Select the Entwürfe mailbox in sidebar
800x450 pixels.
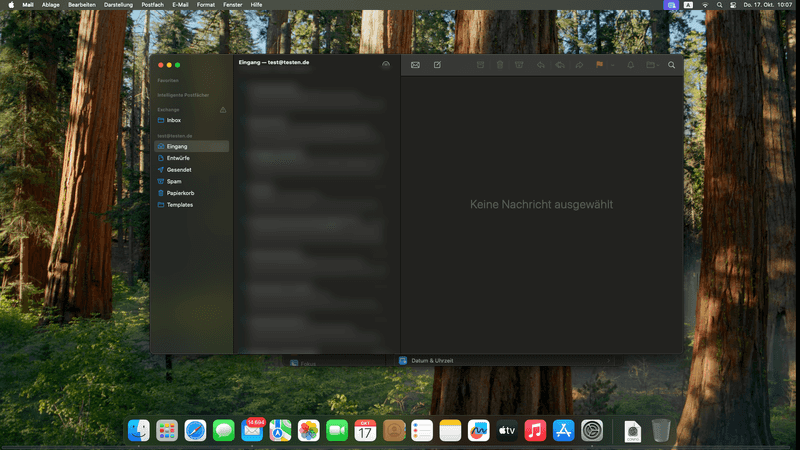pyautogui.click(x=178, y=158)
